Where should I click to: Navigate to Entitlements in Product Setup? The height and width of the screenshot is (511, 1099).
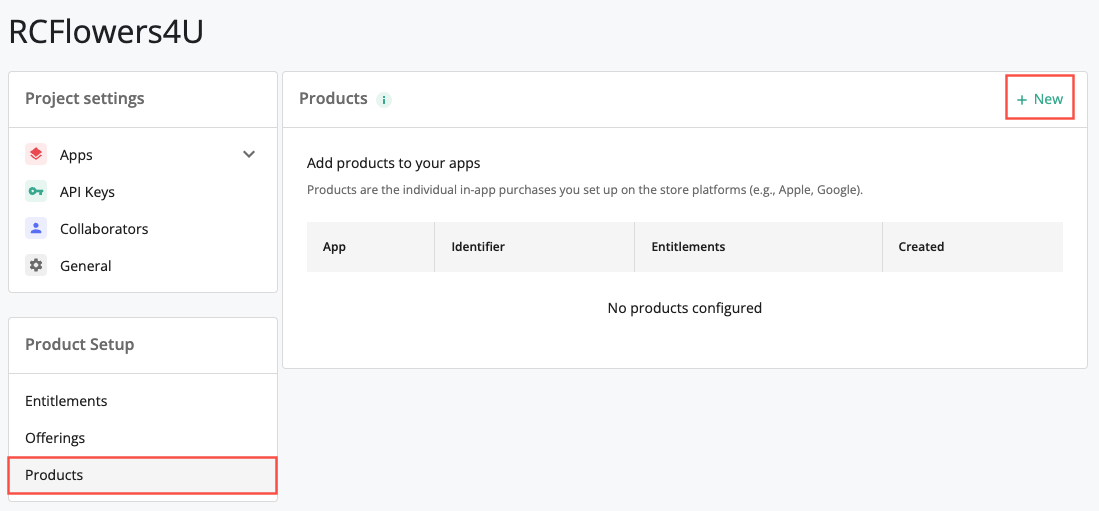(66, 401)
